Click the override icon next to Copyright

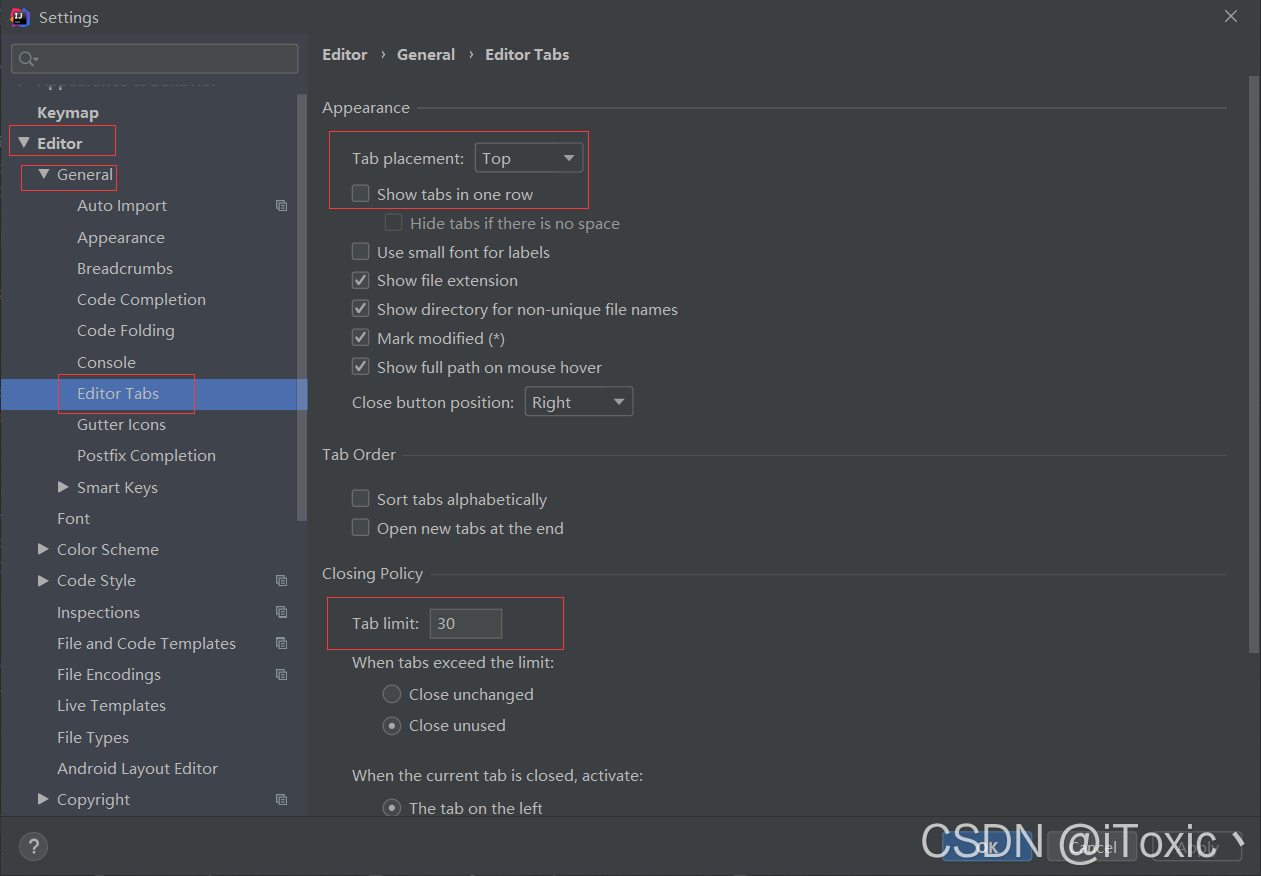pos(281,799)
